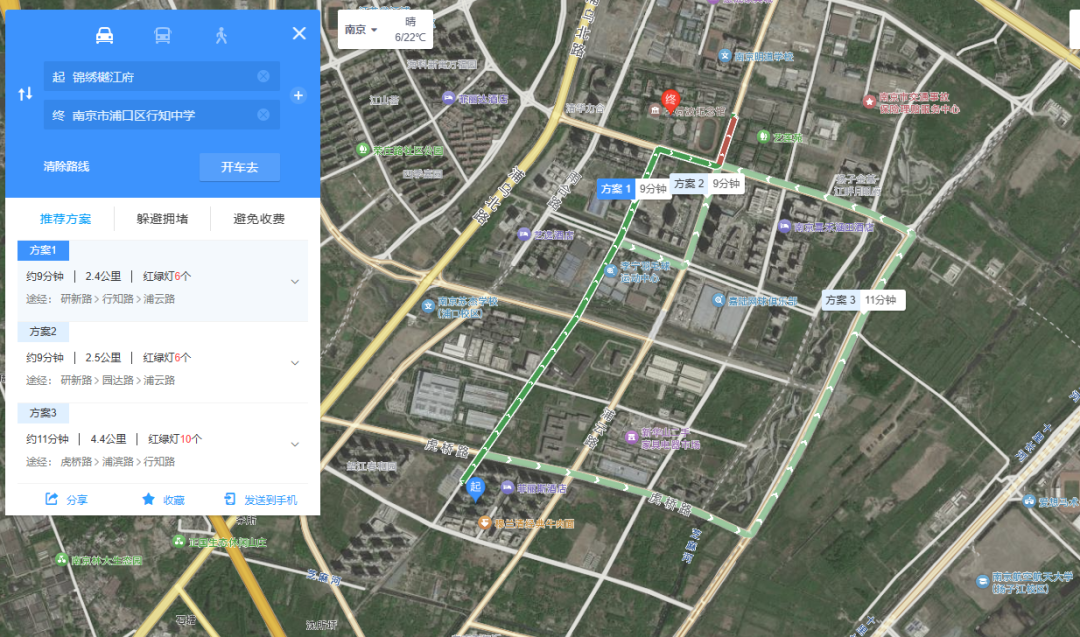Clear the destination 行知中学 field

tap(263, 115)
